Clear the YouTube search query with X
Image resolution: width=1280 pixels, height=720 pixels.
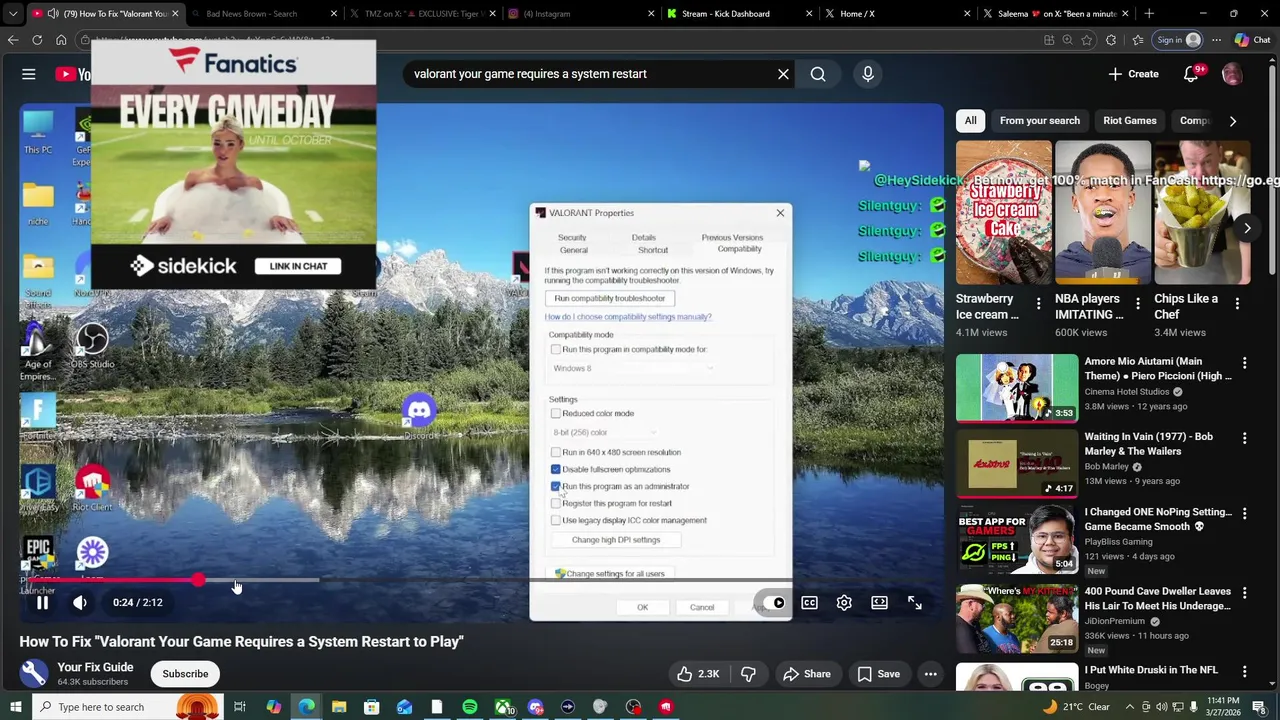point(783,74)
